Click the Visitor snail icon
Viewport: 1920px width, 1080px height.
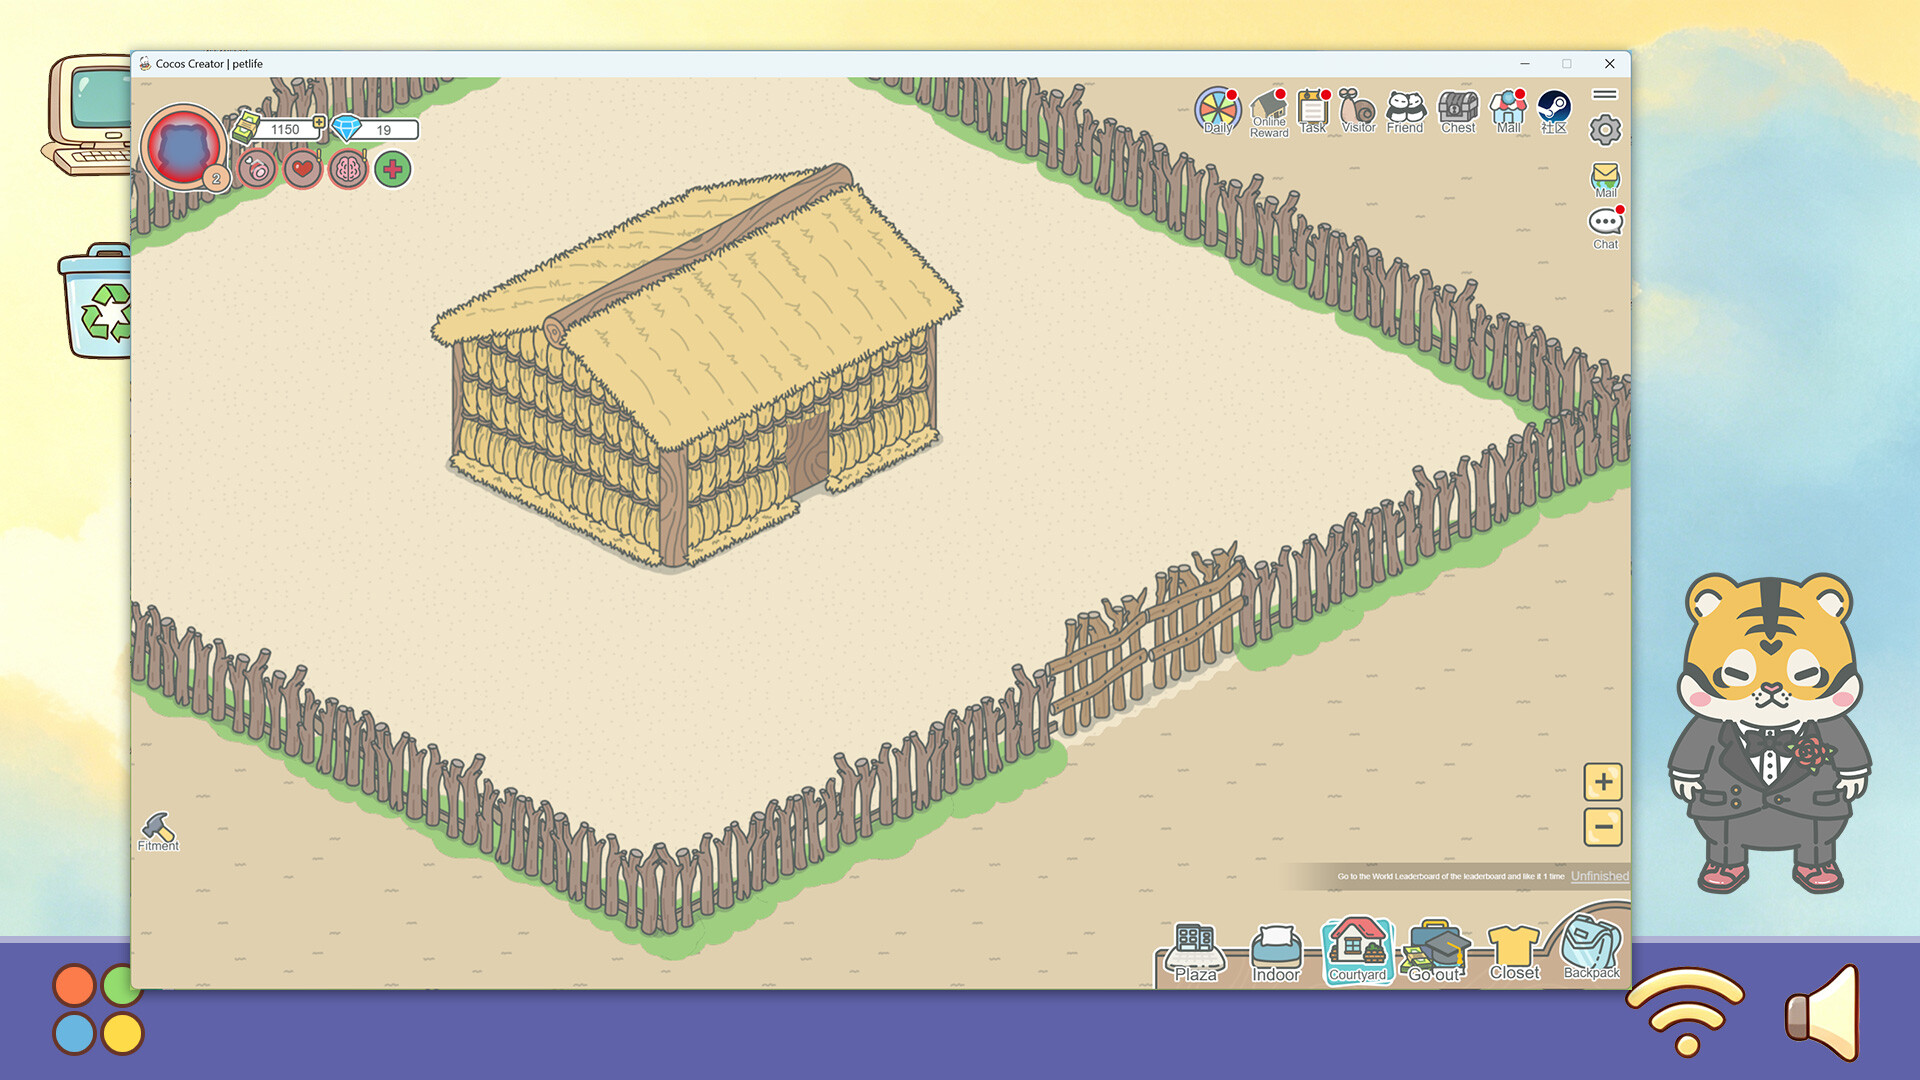tap(1358, 110)
